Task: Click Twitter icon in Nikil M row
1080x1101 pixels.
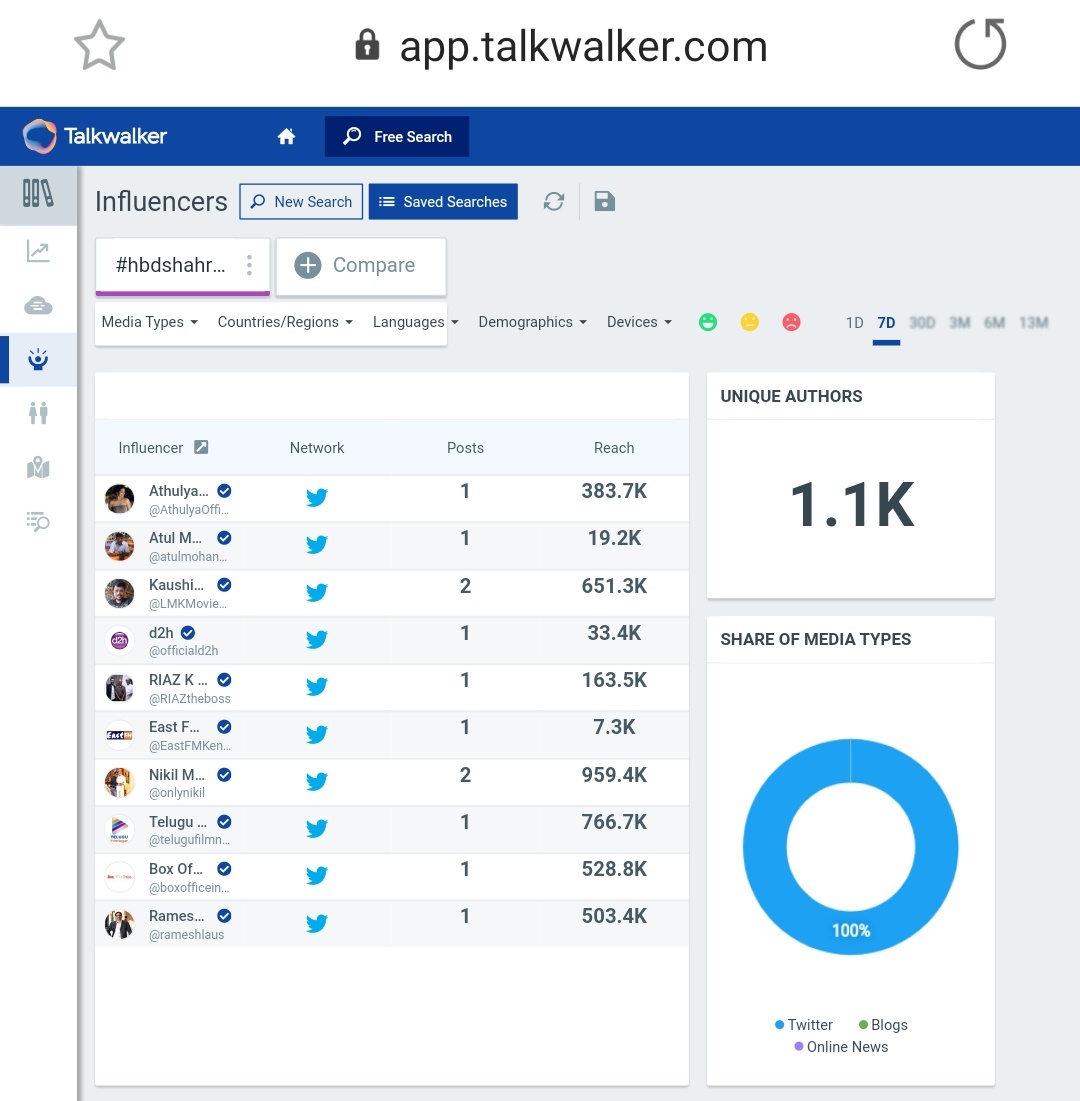Action: [317, 782]
